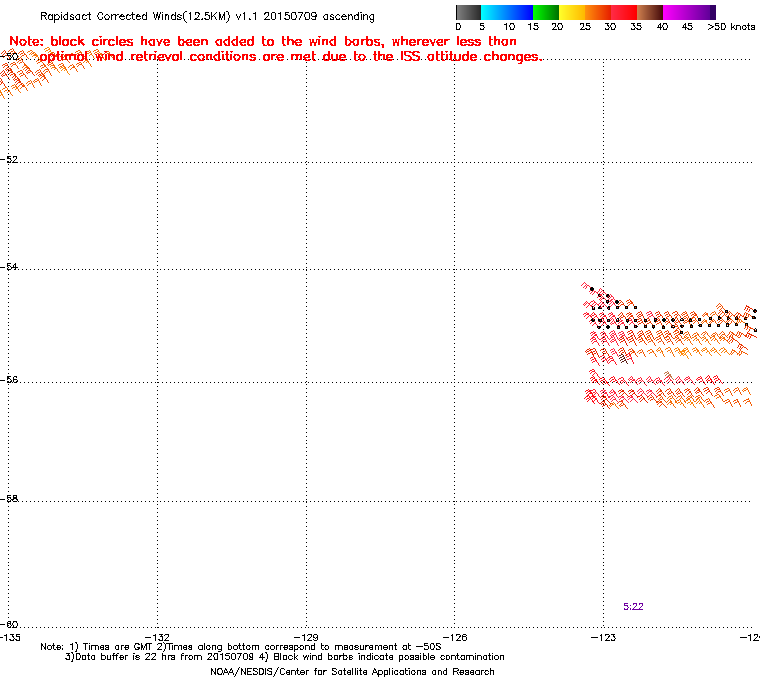
Task: Click the "-126" longitude axis label
Action: point(455,637)
